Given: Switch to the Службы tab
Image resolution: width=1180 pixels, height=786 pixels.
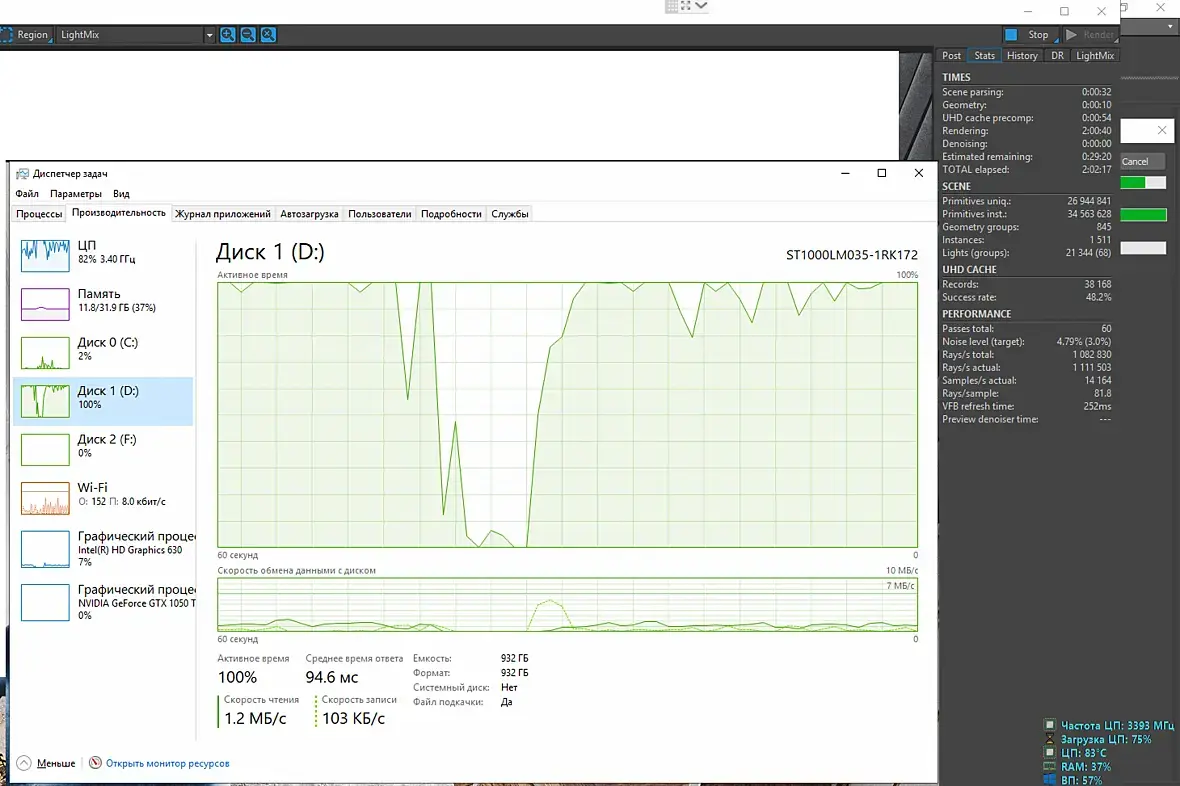Looking at the screenshot, I should 509,214.
